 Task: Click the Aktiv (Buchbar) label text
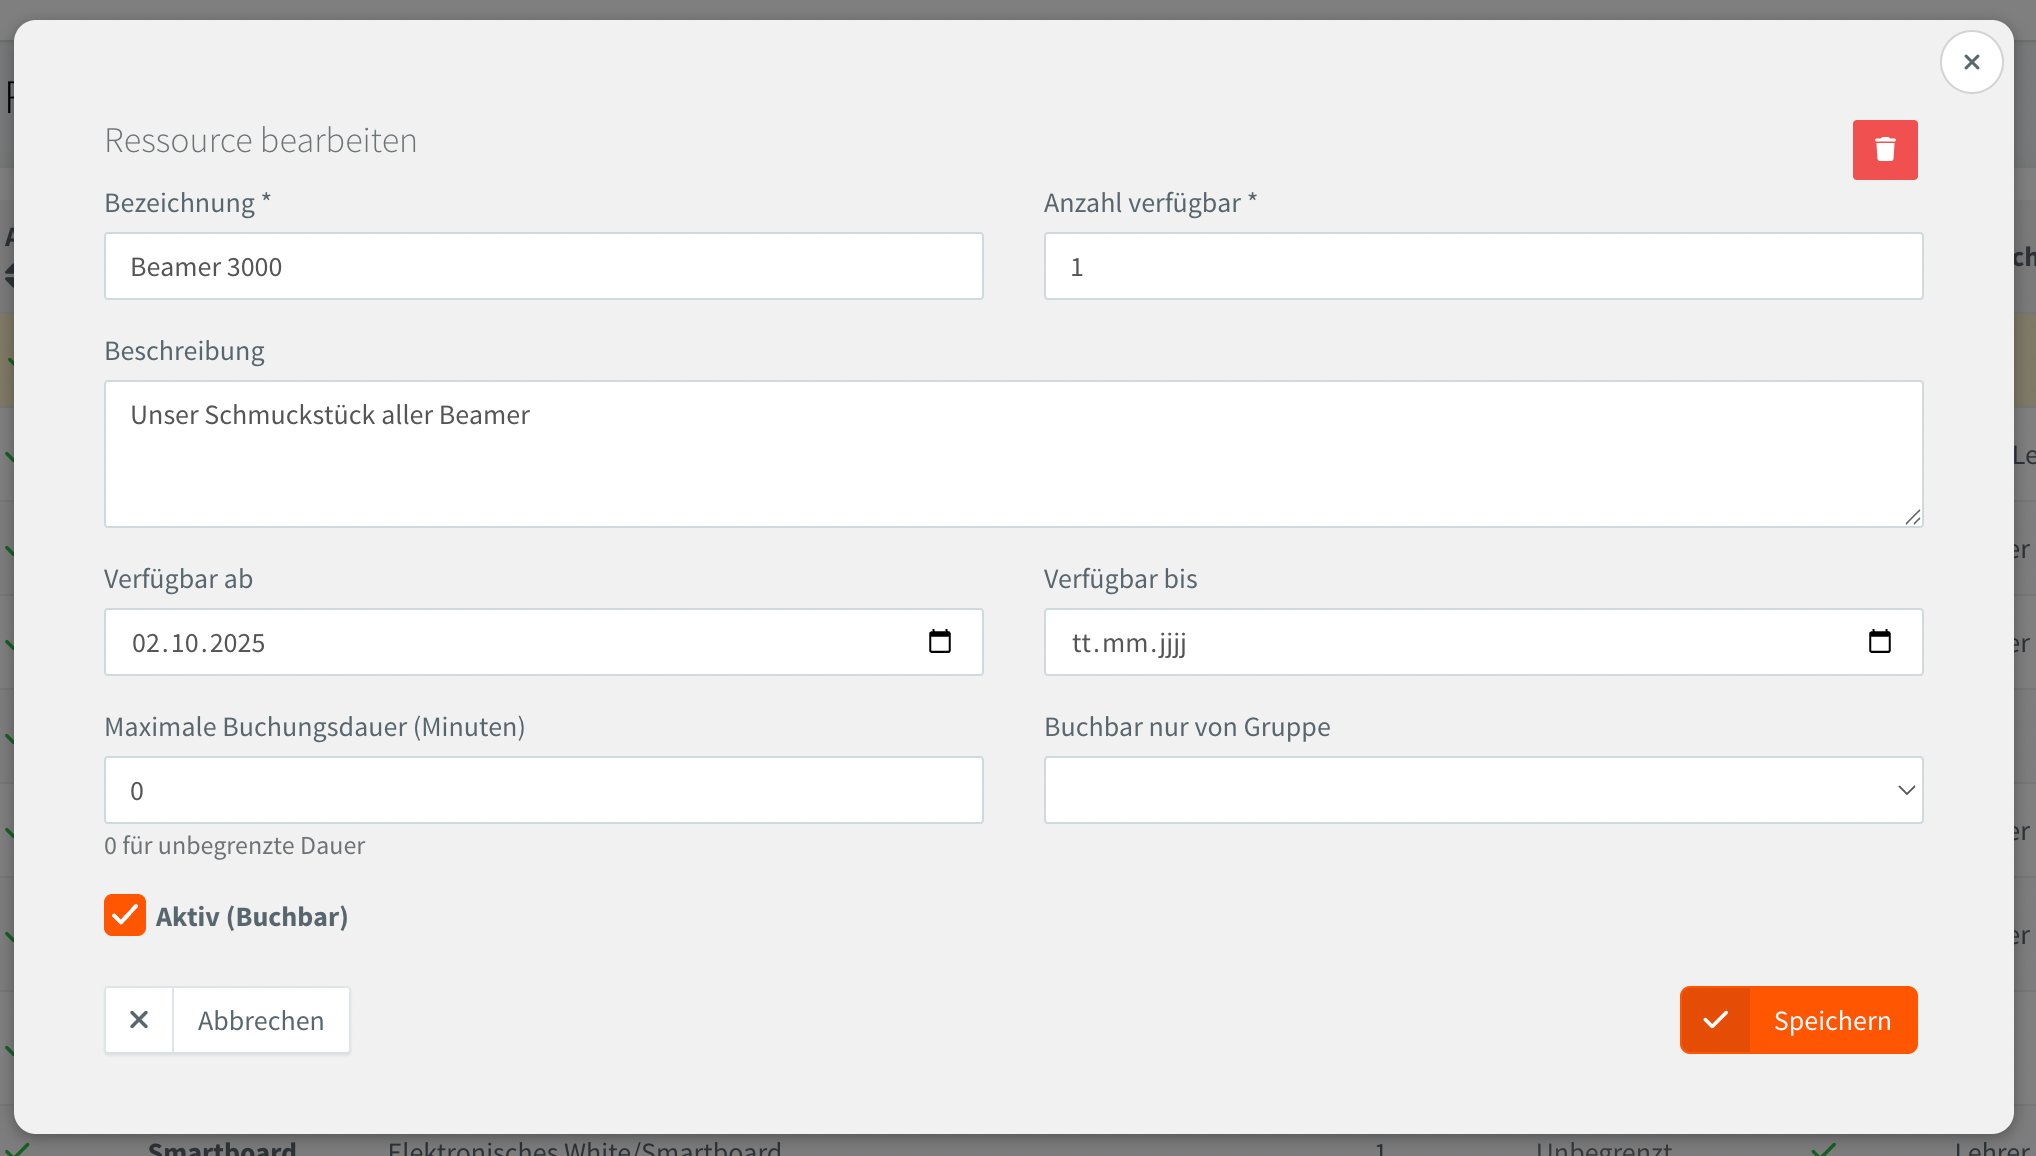[x=252, y=917]
